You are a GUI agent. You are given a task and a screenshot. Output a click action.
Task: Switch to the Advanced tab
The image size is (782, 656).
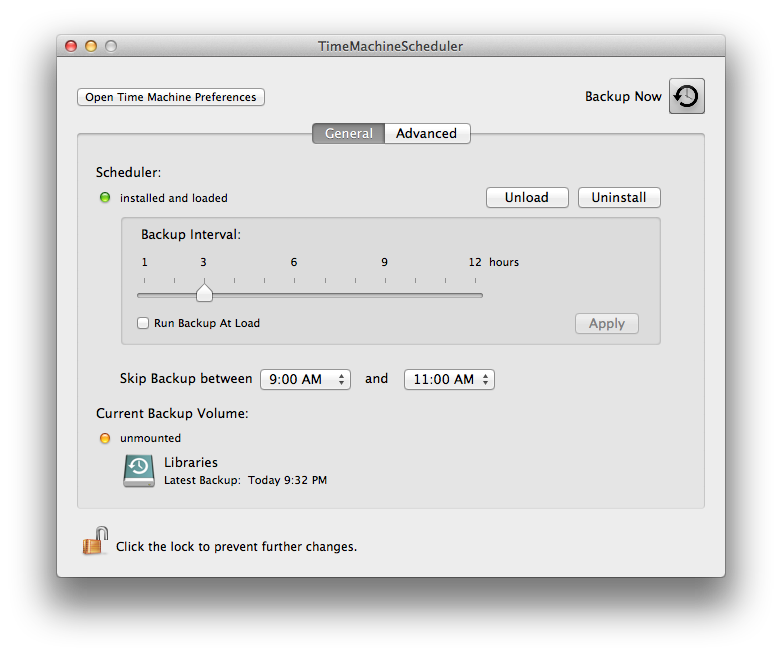pyautogui.click(x=427, y=133)
